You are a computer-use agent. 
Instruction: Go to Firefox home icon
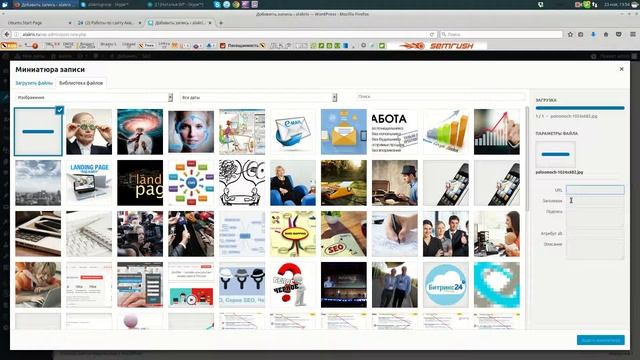[x=606, y=35]
